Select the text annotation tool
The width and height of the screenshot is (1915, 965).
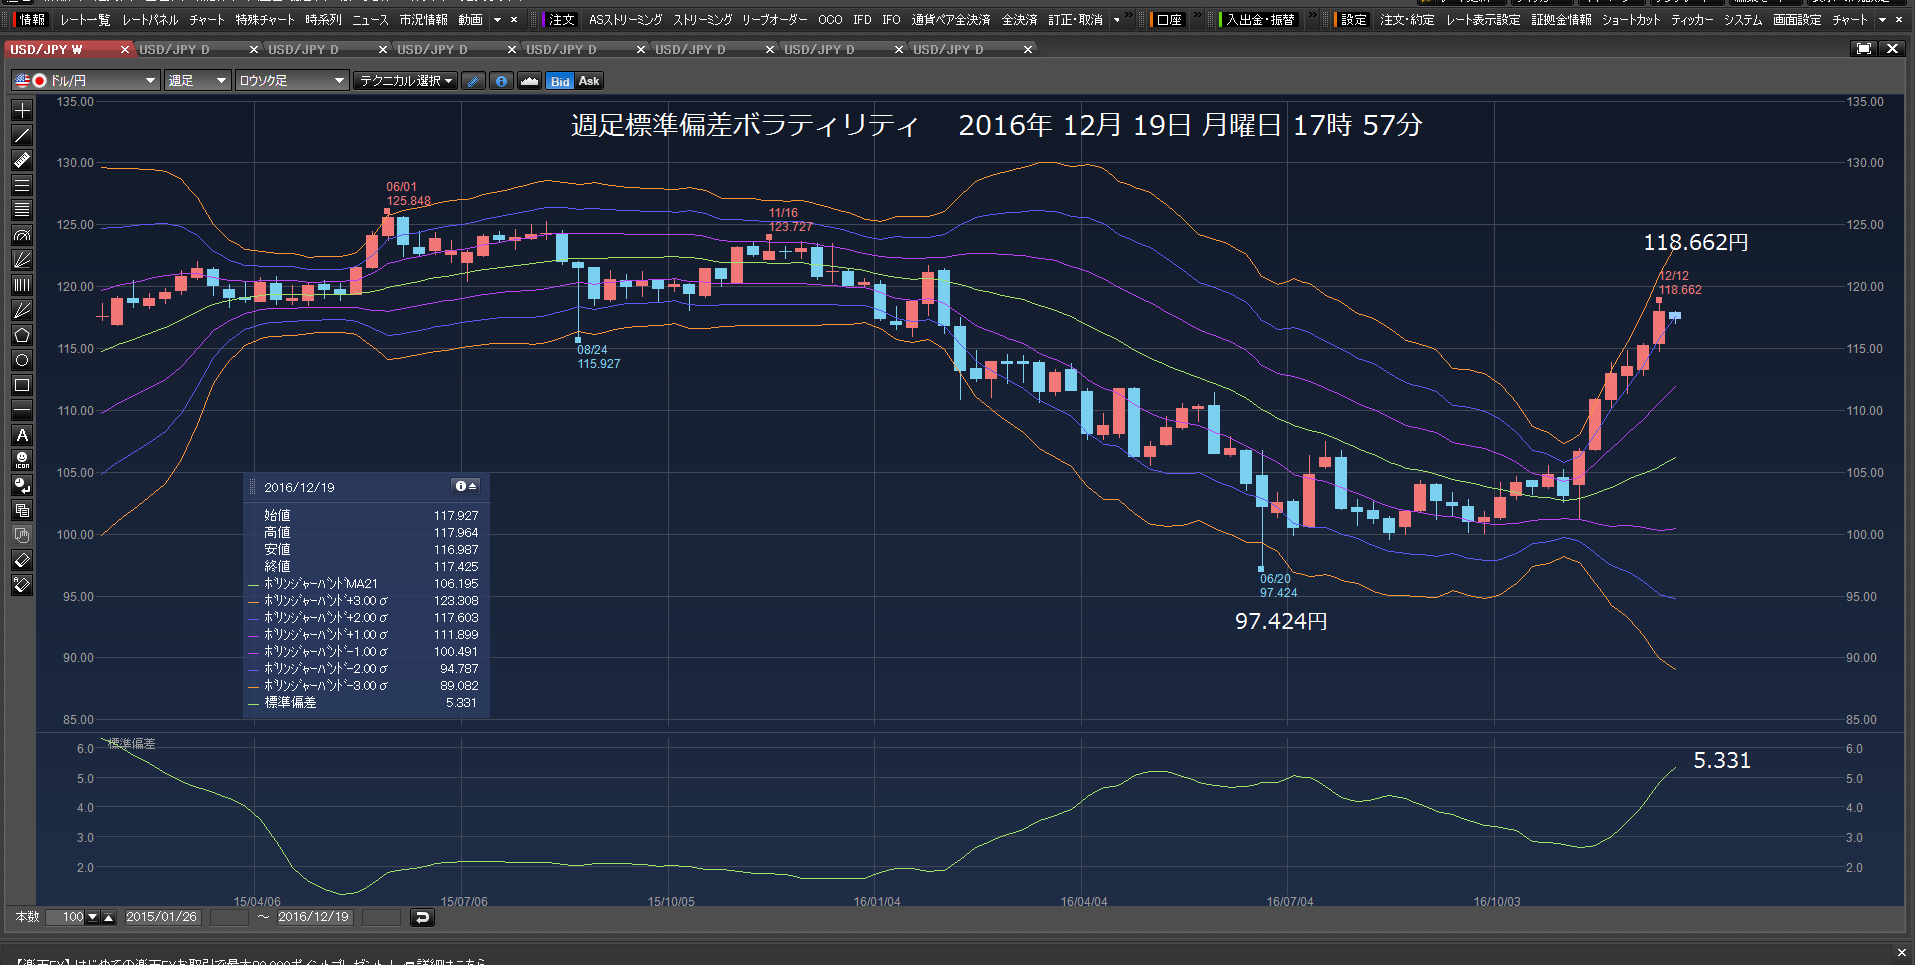click(22, 435)
